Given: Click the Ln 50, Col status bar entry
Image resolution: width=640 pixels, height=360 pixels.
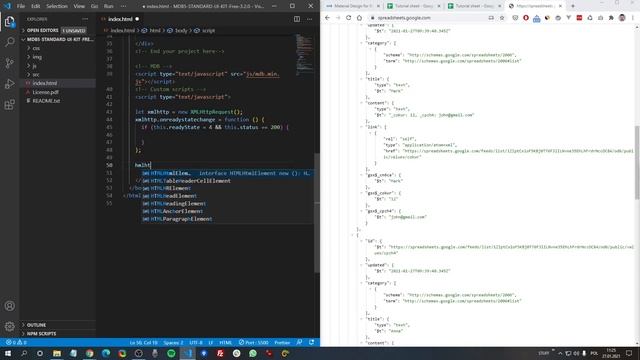Looking at the screenshot, I should (143, 342).
